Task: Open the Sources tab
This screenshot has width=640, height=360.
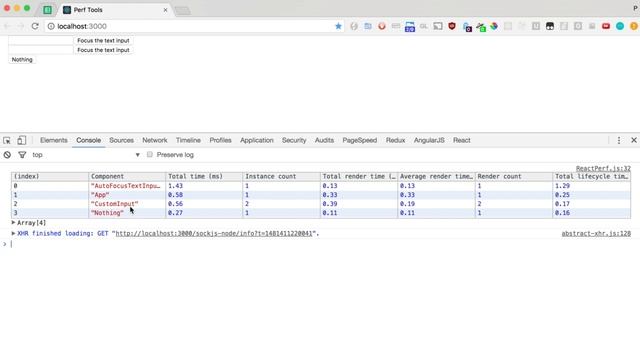Action: 121,140
